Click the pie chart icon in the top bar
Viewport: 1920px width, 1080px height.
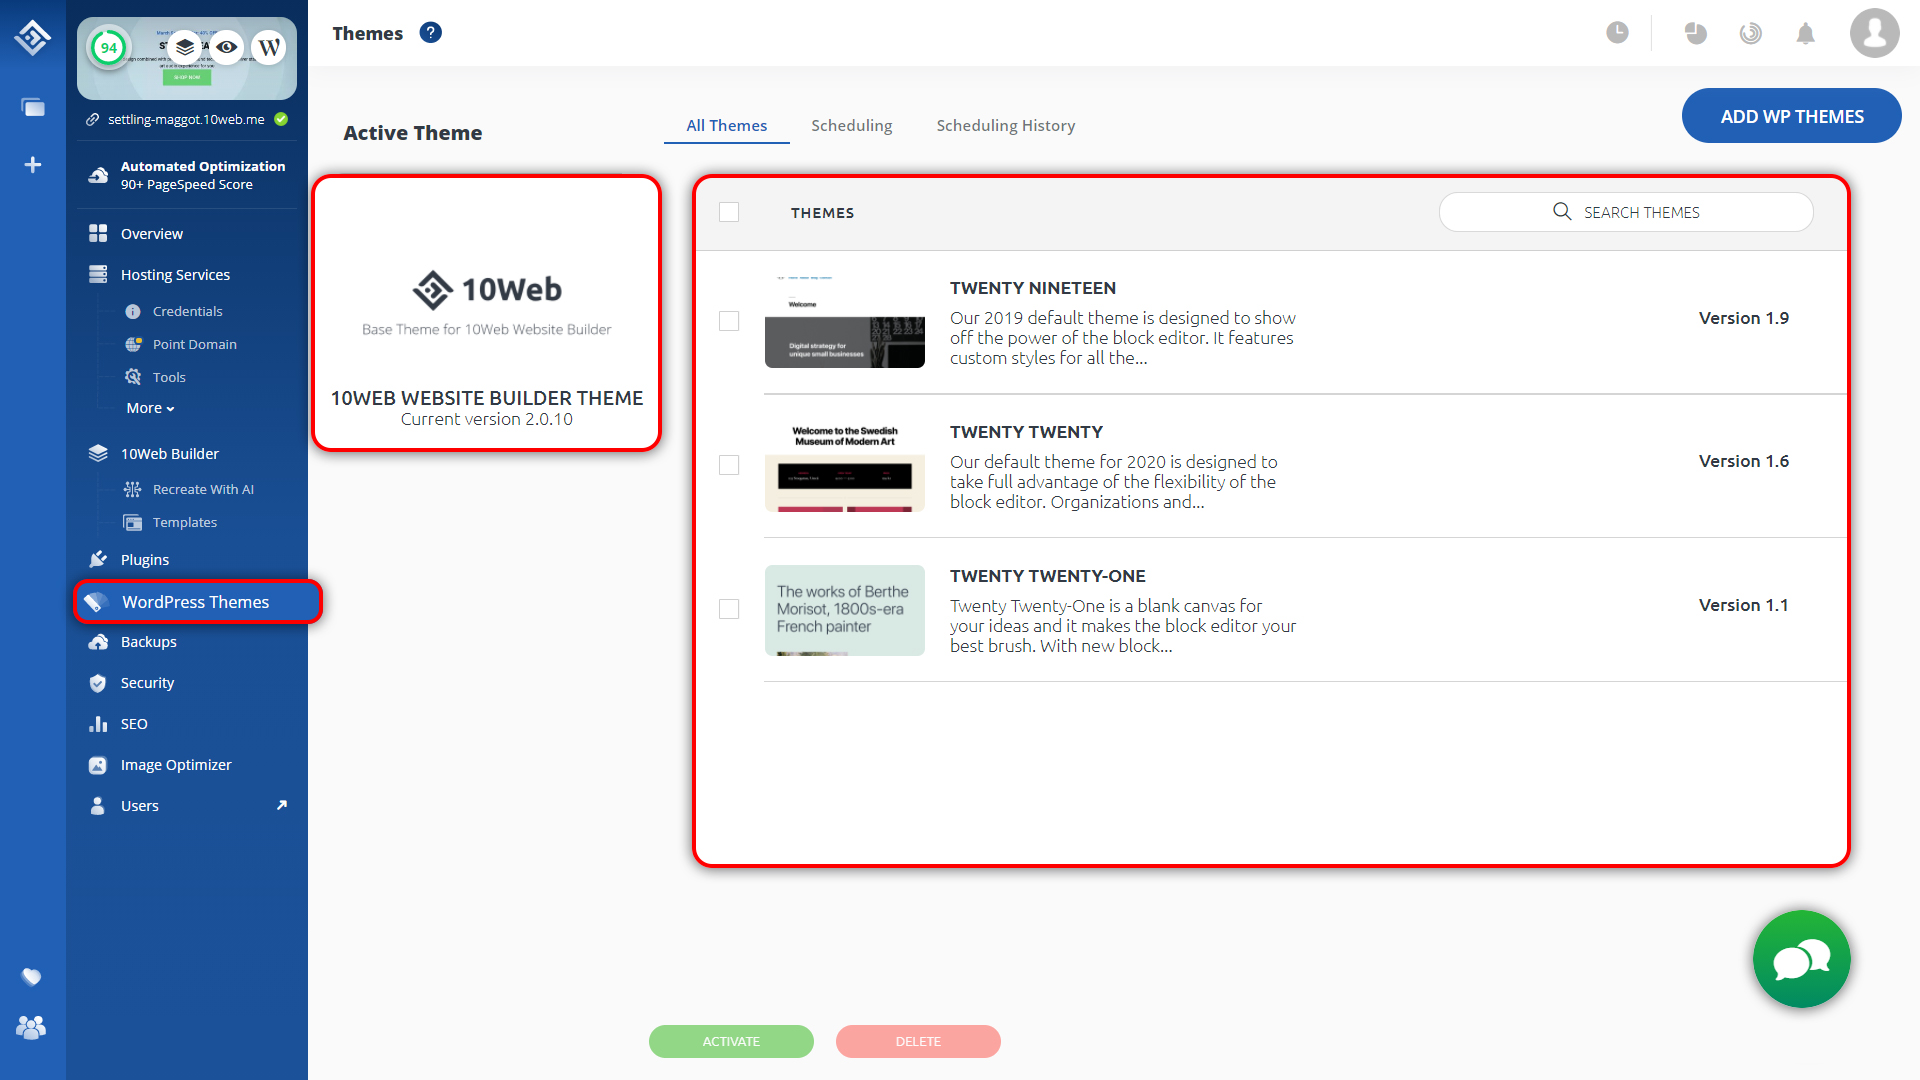tap(1696, 33)
